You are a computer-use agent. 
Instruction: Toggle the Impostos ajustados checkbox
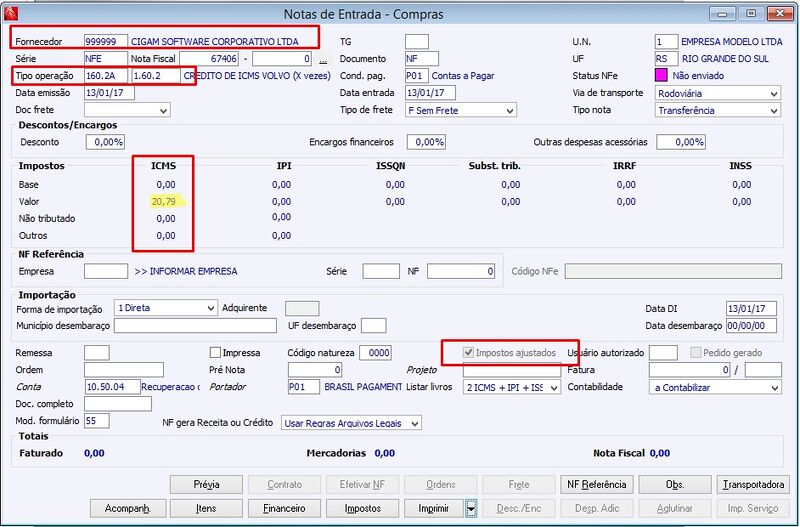468,353
